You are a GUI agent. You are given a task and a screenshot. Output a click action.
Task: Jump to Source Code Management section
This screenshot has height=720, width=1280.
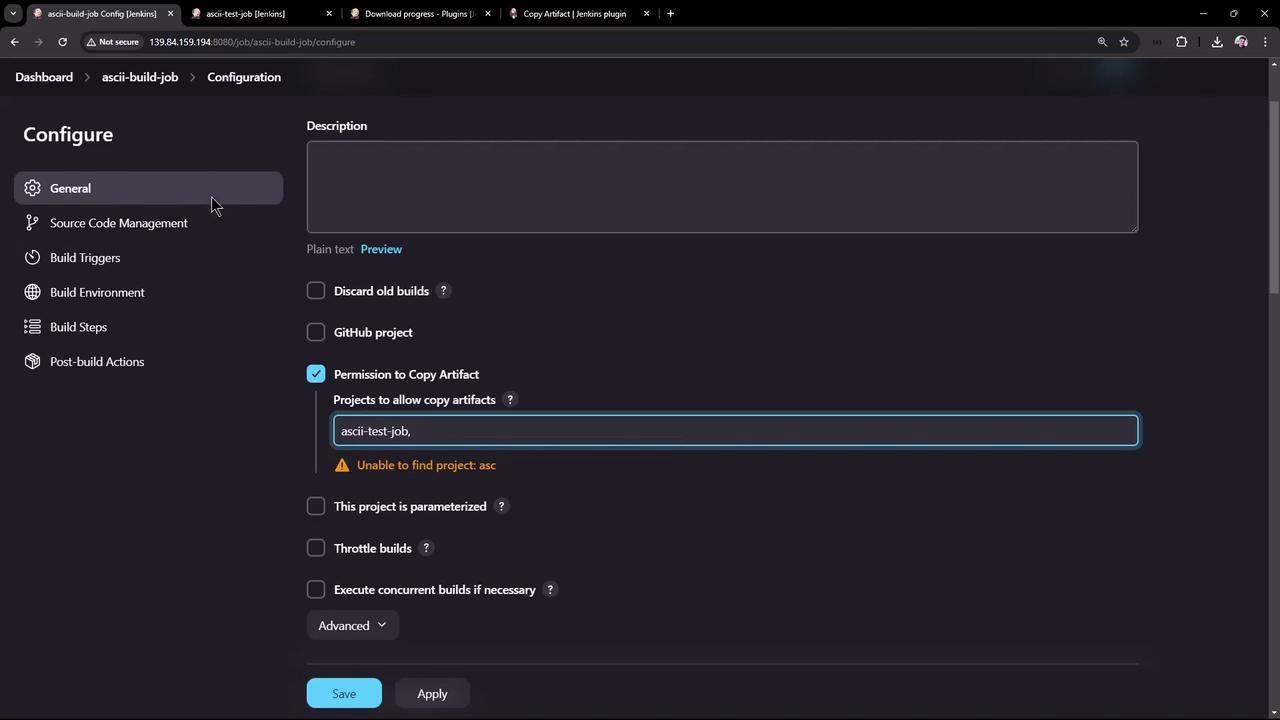pyautogui.click(x=149, y=223)
